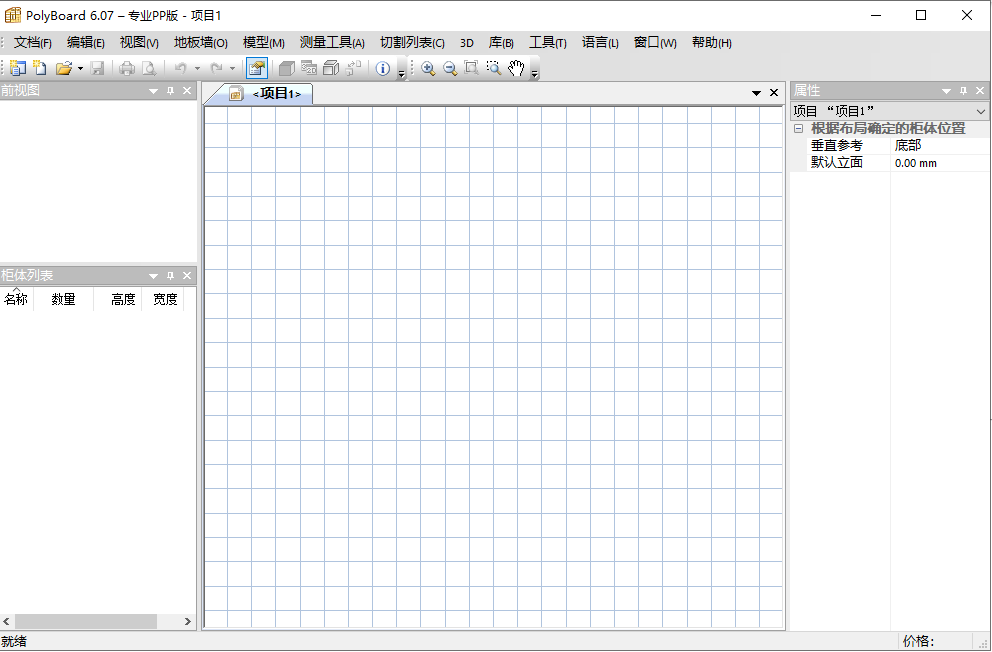Open the 柜体列表 panel options dropdown
992x652 pixels.
153,276
